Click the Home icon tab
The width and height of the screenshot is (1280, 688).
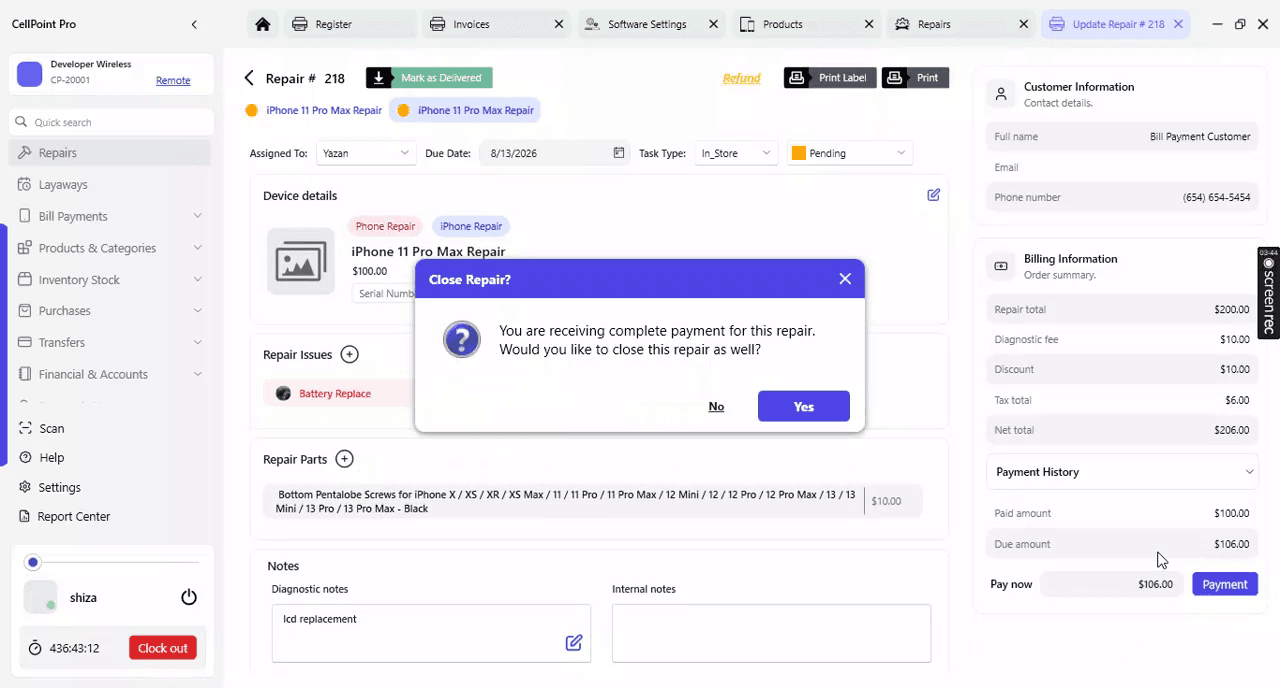[x=262, y=24]
